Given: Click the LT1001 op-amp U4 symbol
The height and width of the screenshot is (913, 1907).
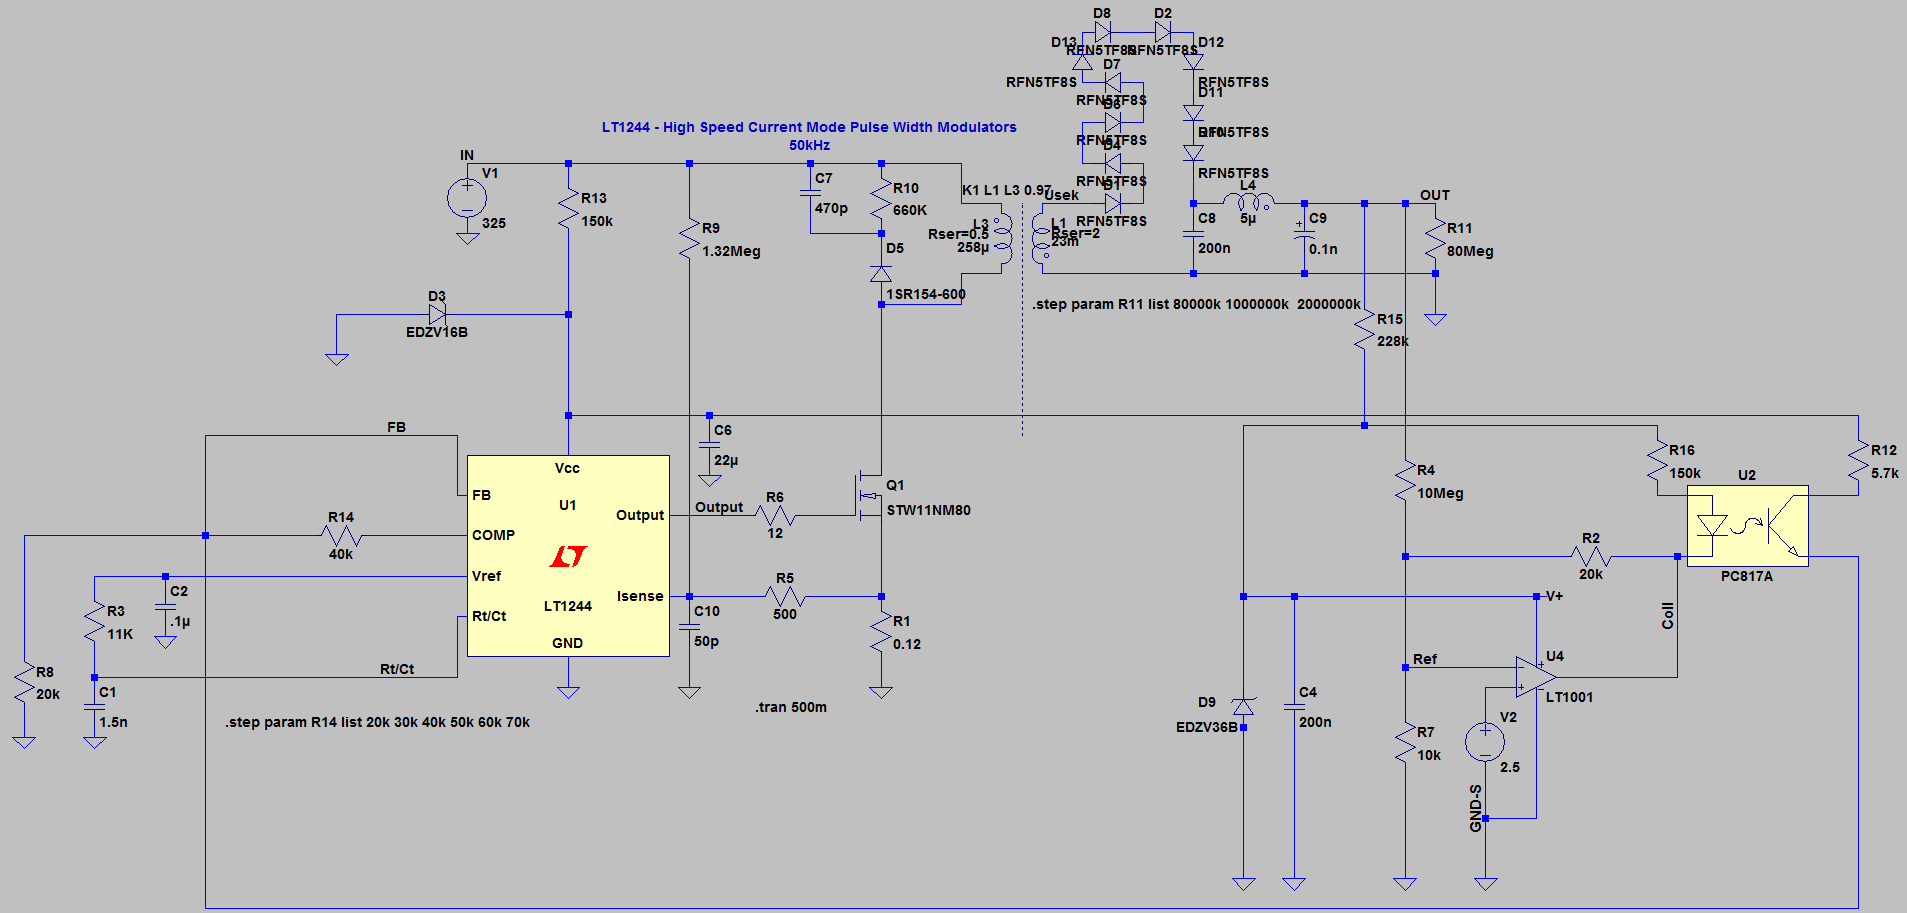Looking at the screenshot, I should [x=1535, y=677].
